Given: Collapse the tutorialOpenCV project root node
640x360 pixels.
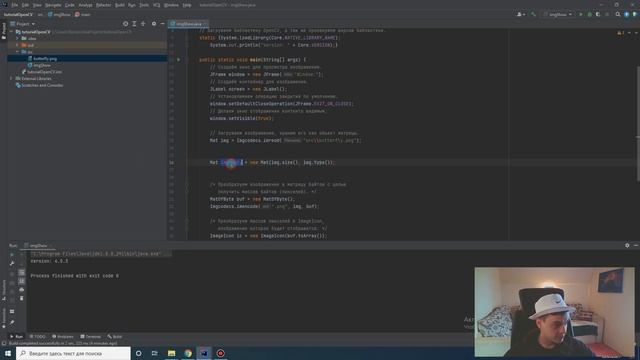Looking at the screenshot, I should click(12, 31).
